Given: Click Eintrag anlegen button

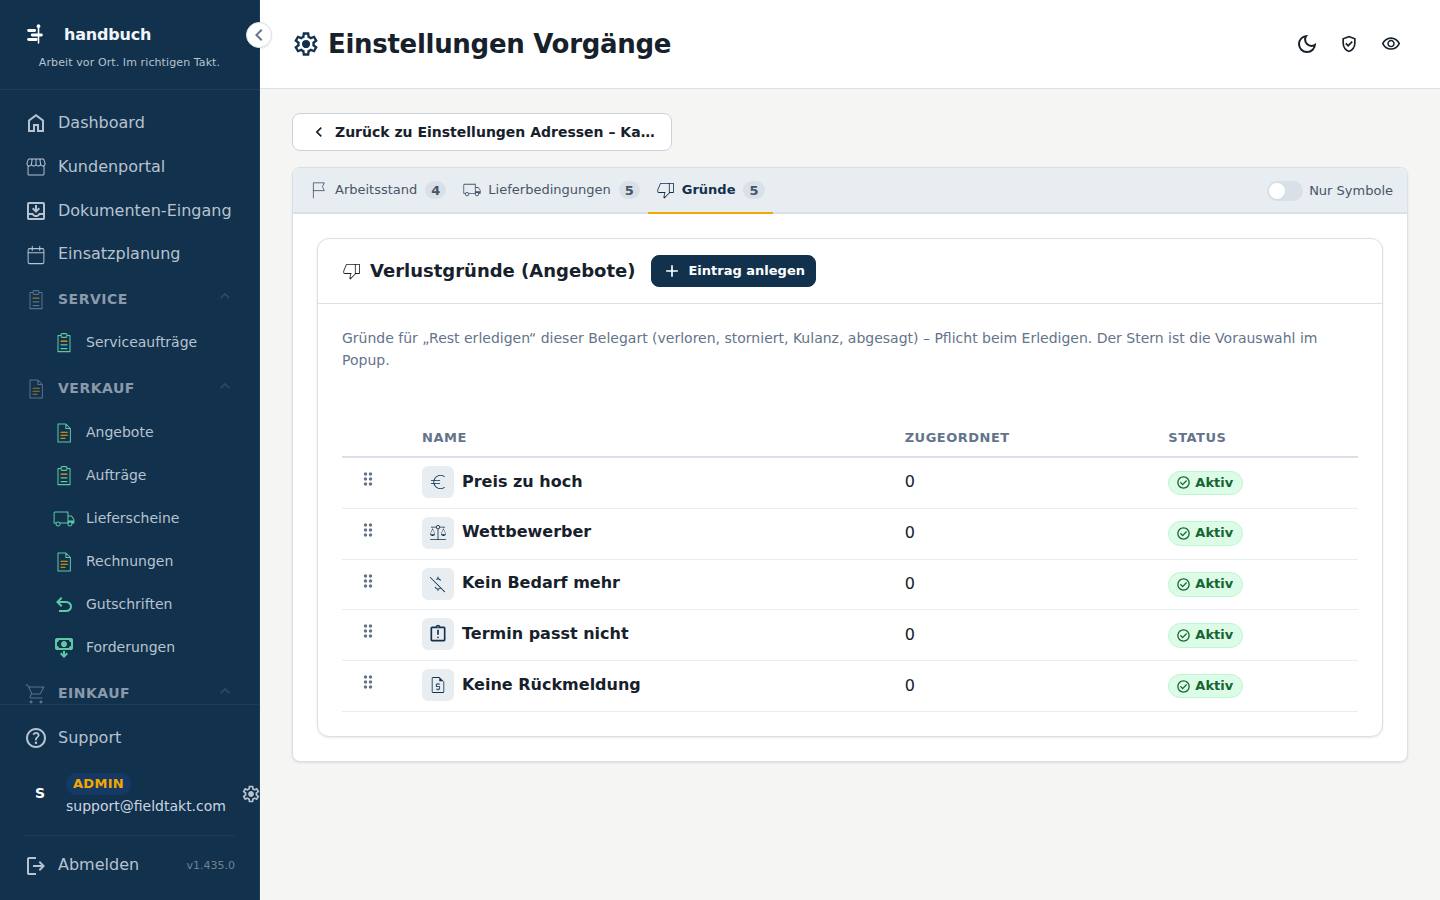Looking at the screenshot, I should (733, 271).
